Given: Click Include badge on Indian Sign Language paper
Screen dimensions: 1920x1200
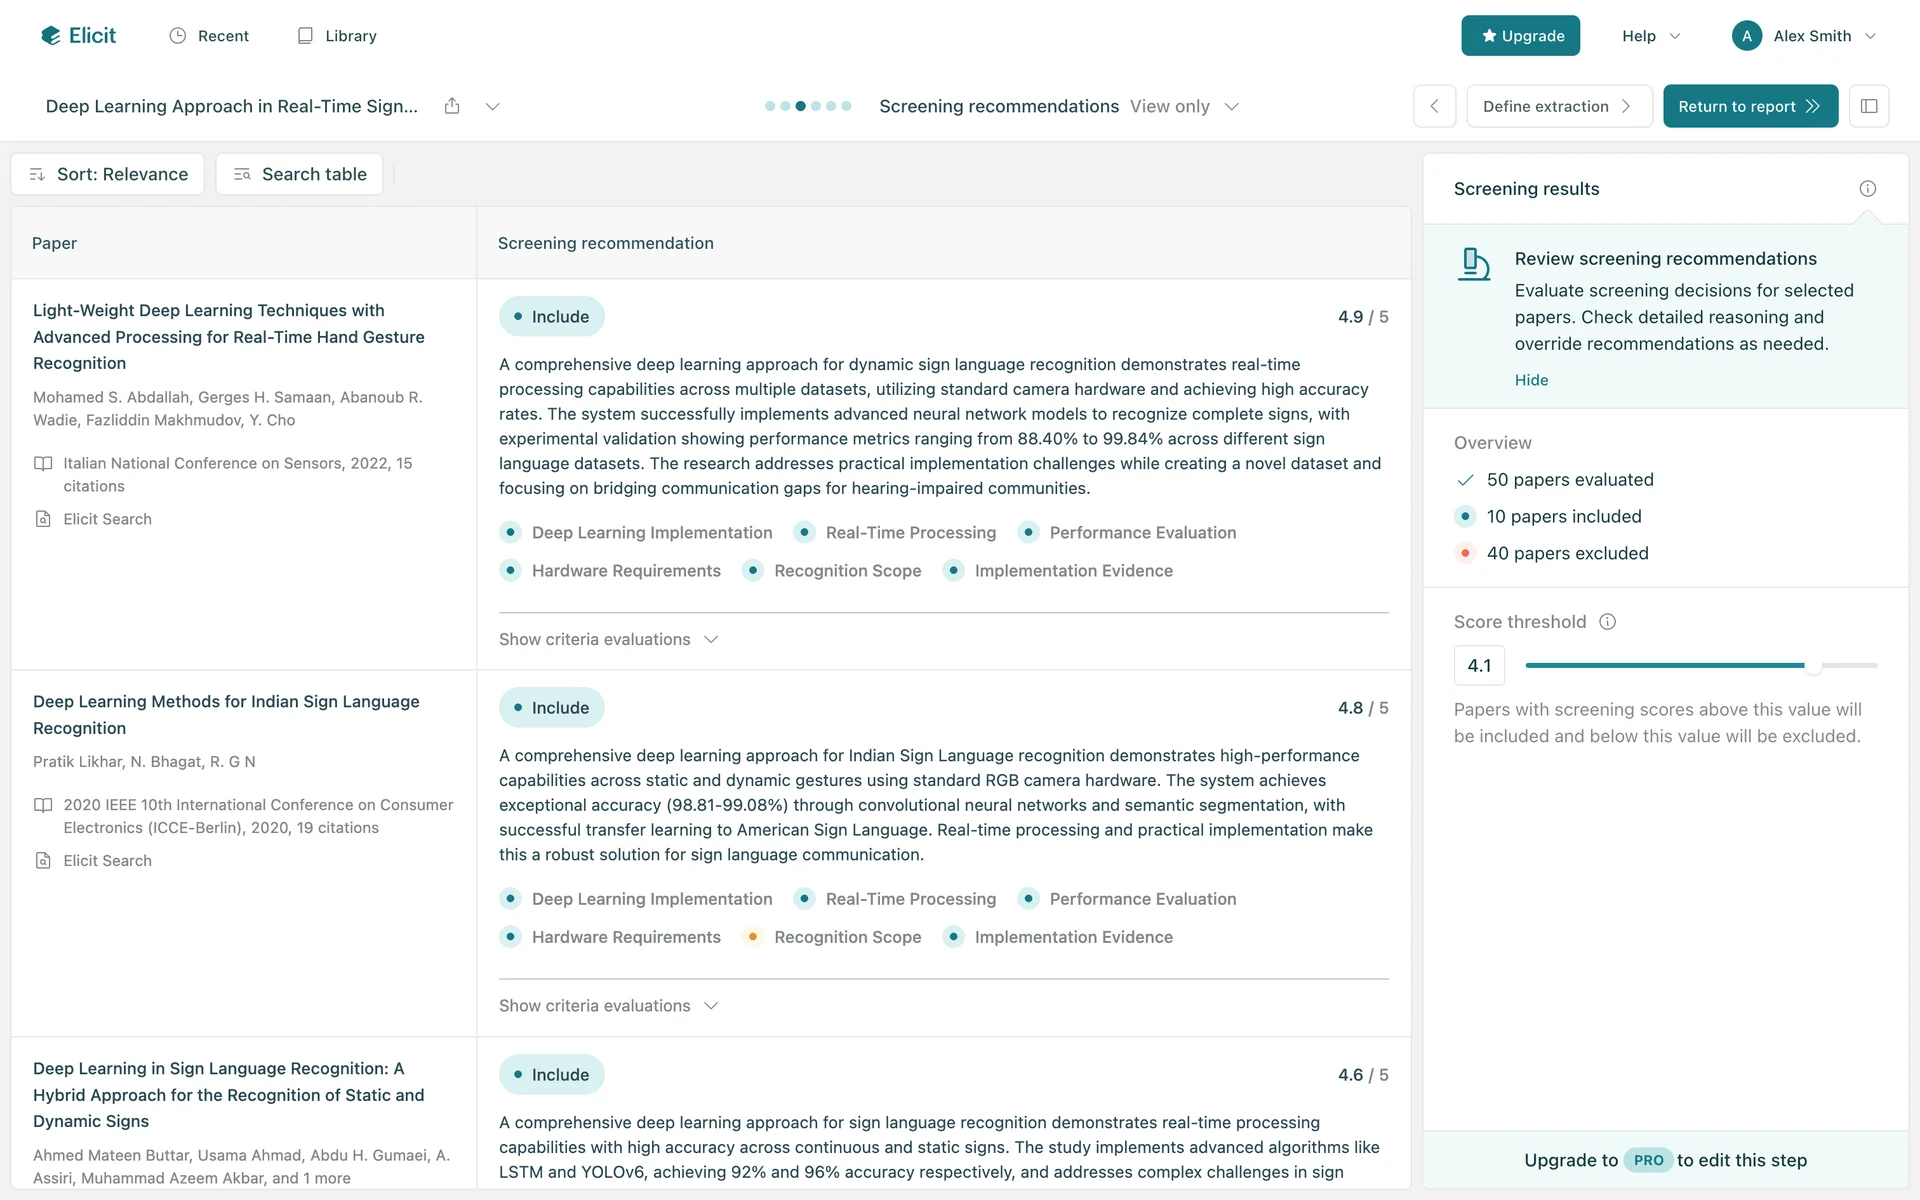Looking at the screenshot, I should point(552,708).
